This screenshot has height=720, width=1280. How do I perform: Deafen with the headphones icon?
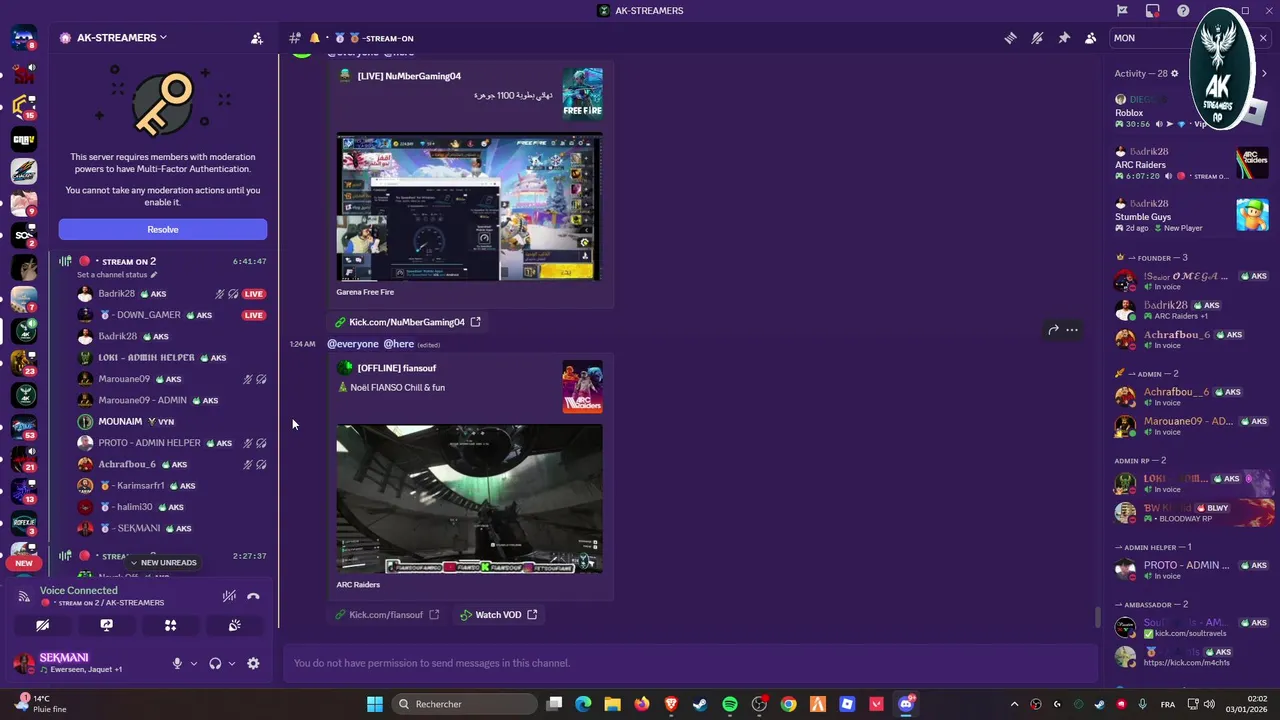(x=215, y=663)
